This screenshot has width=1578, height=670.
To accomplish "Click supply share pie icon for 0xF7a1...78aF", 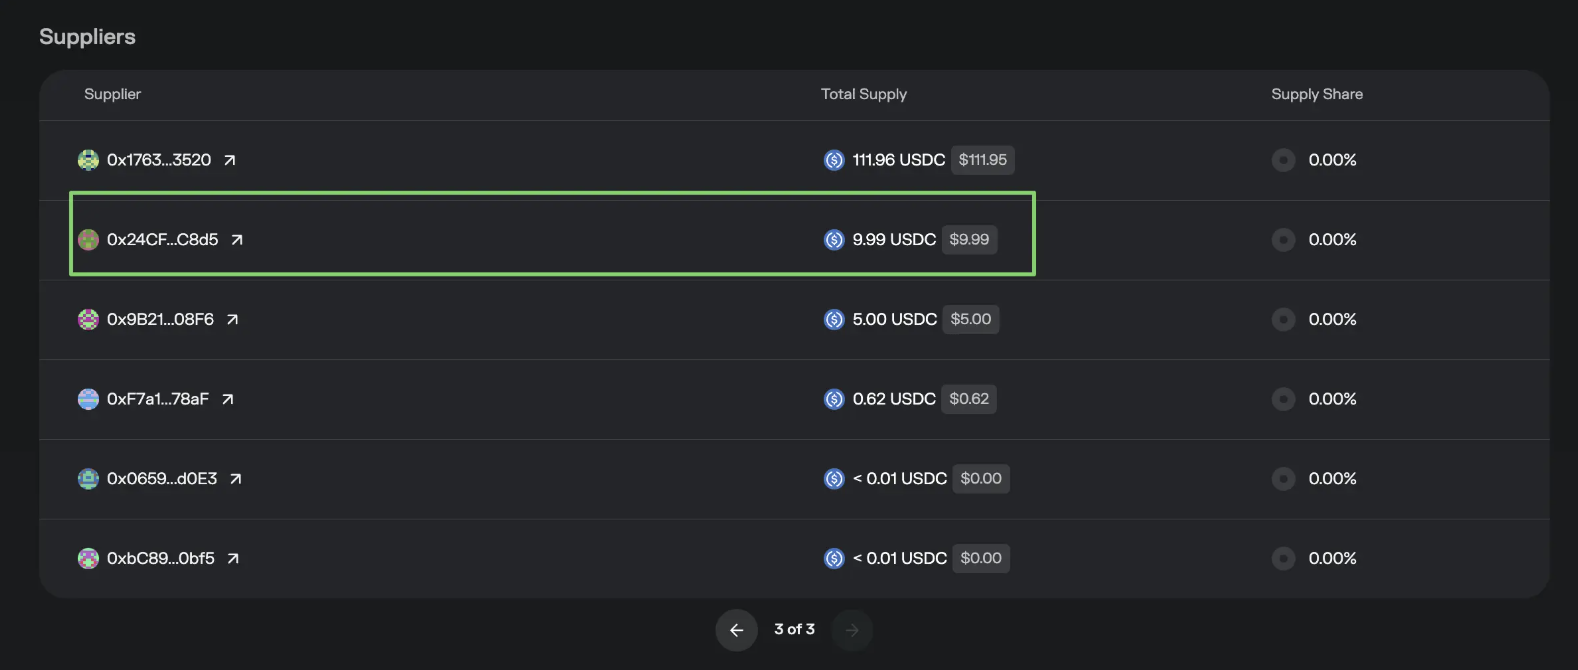I will pyautogui.click(x=1283, y=399).
